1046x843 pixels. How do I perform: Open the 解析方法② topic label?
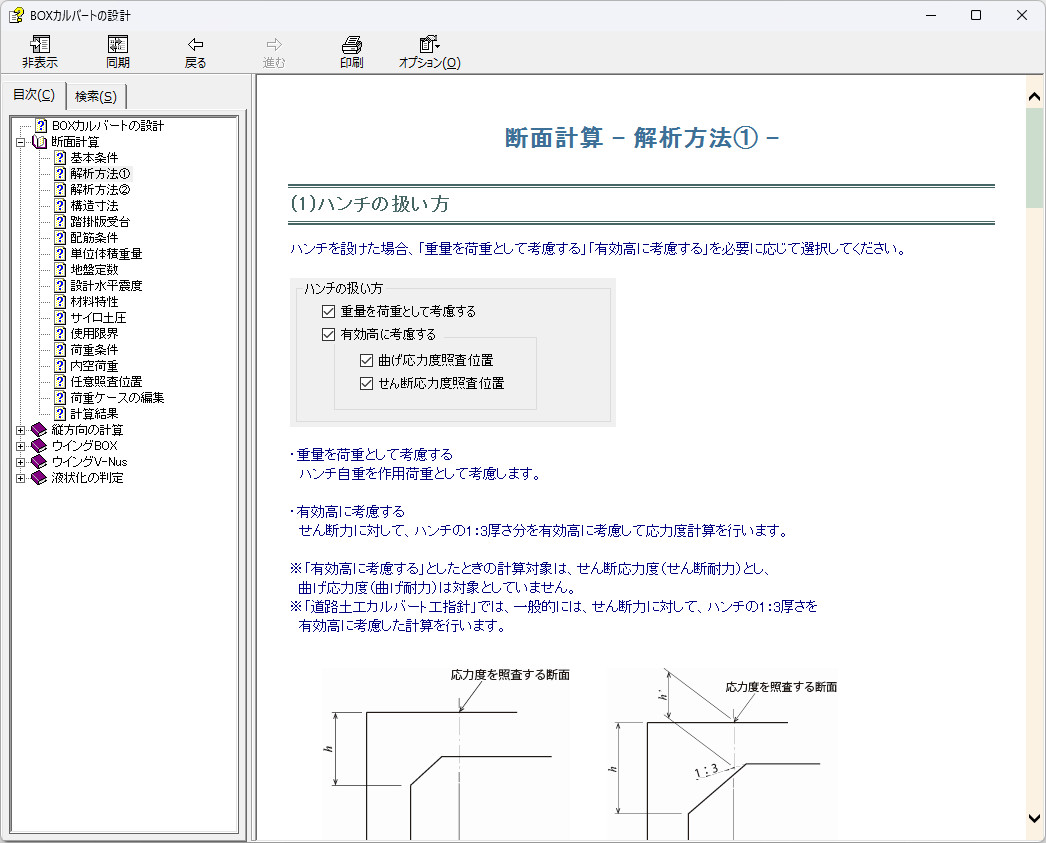coord(101,189)
